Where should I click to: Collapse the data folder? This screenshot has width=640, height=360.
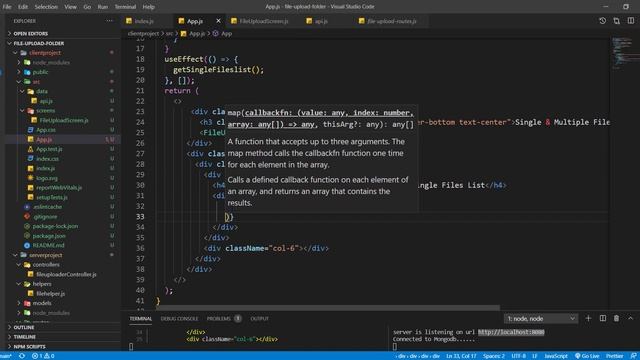[42, 91]
